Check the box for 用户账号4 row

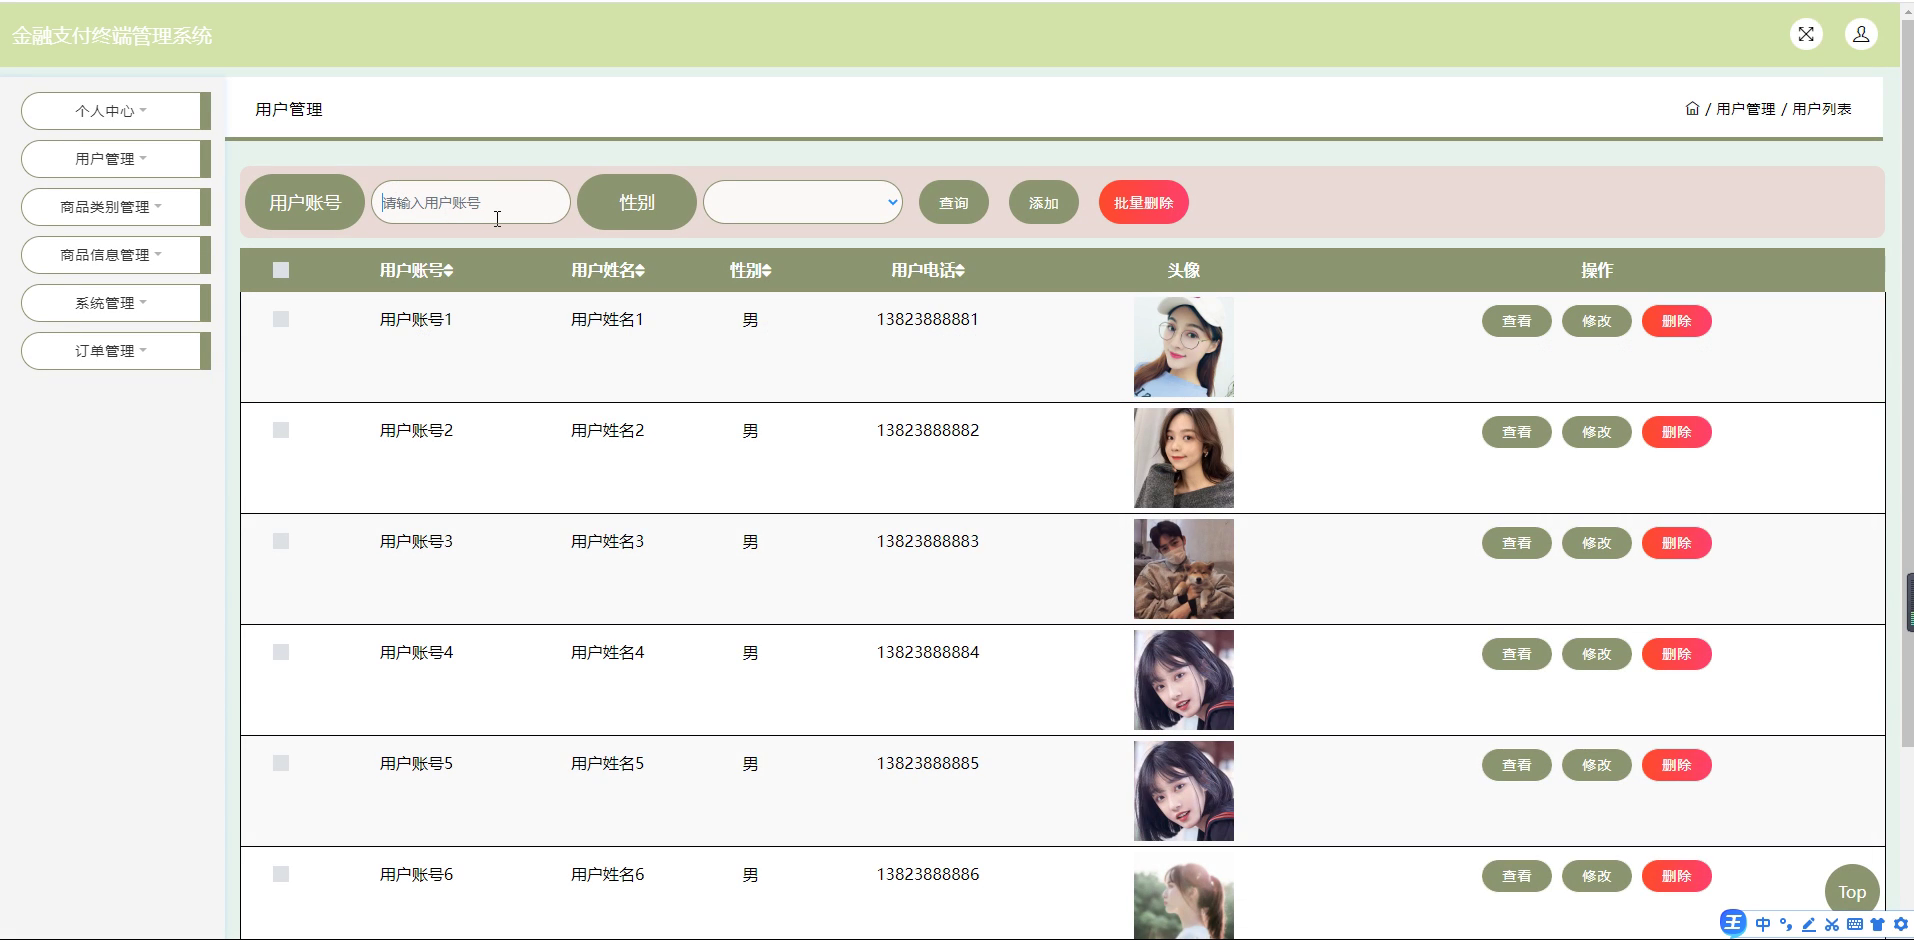281,652
